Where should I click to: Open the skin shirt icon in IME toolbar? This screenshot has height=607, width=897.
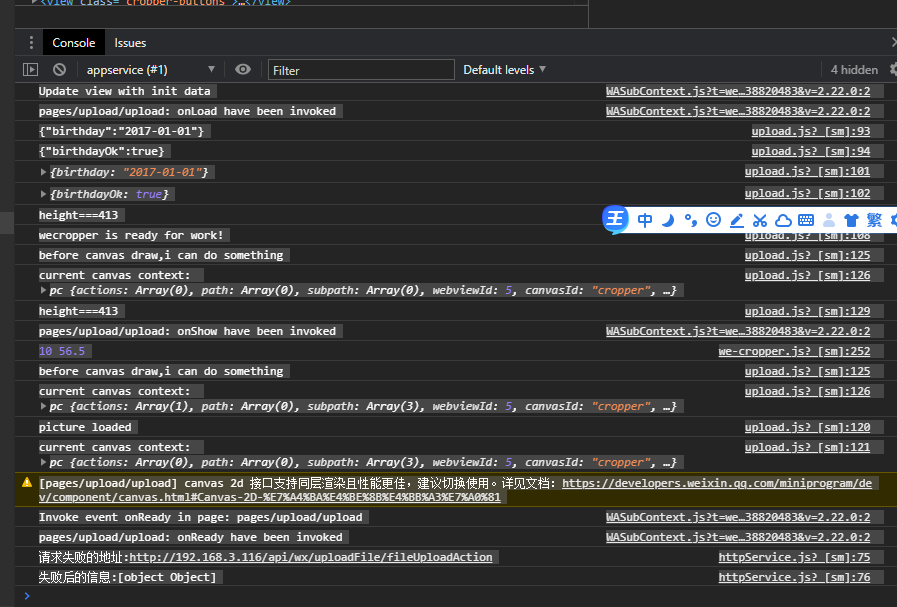pyautogui.click(x=851, y=220)
